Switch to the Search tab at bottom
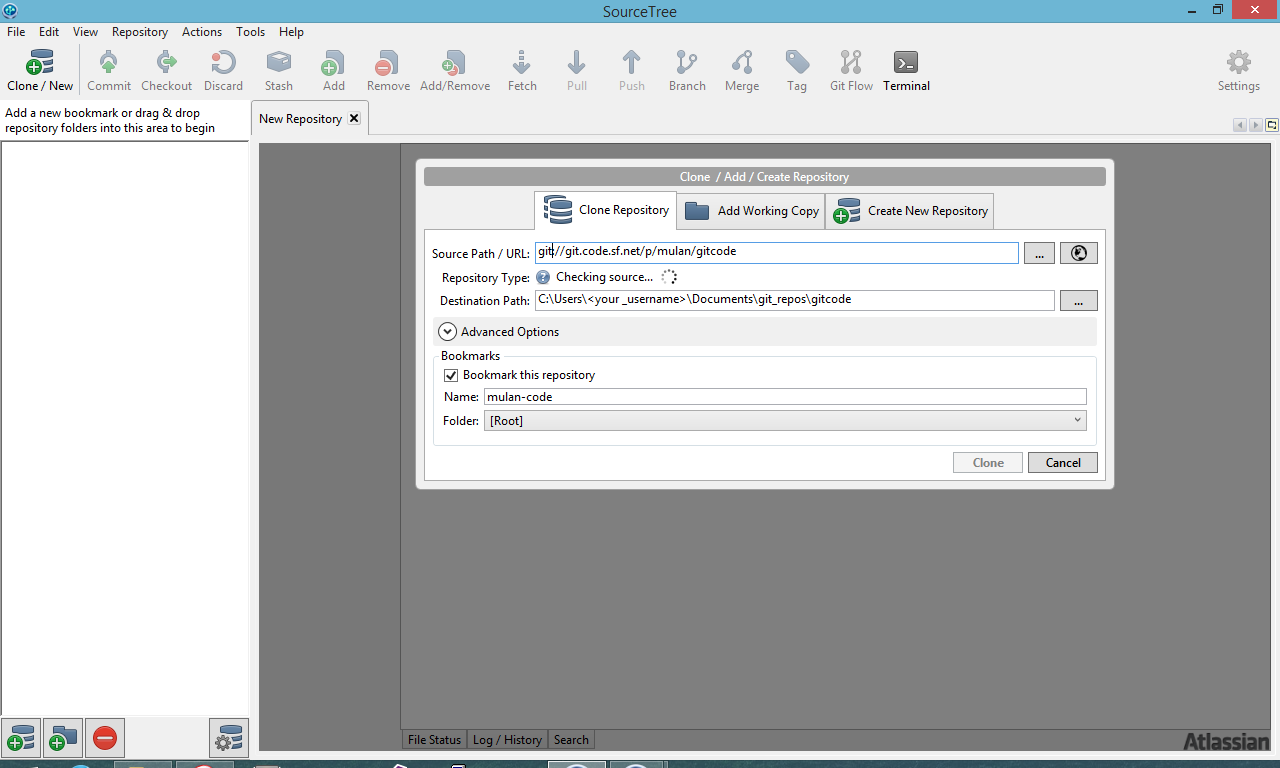The image size is (1280, 768). pos(571,740)
